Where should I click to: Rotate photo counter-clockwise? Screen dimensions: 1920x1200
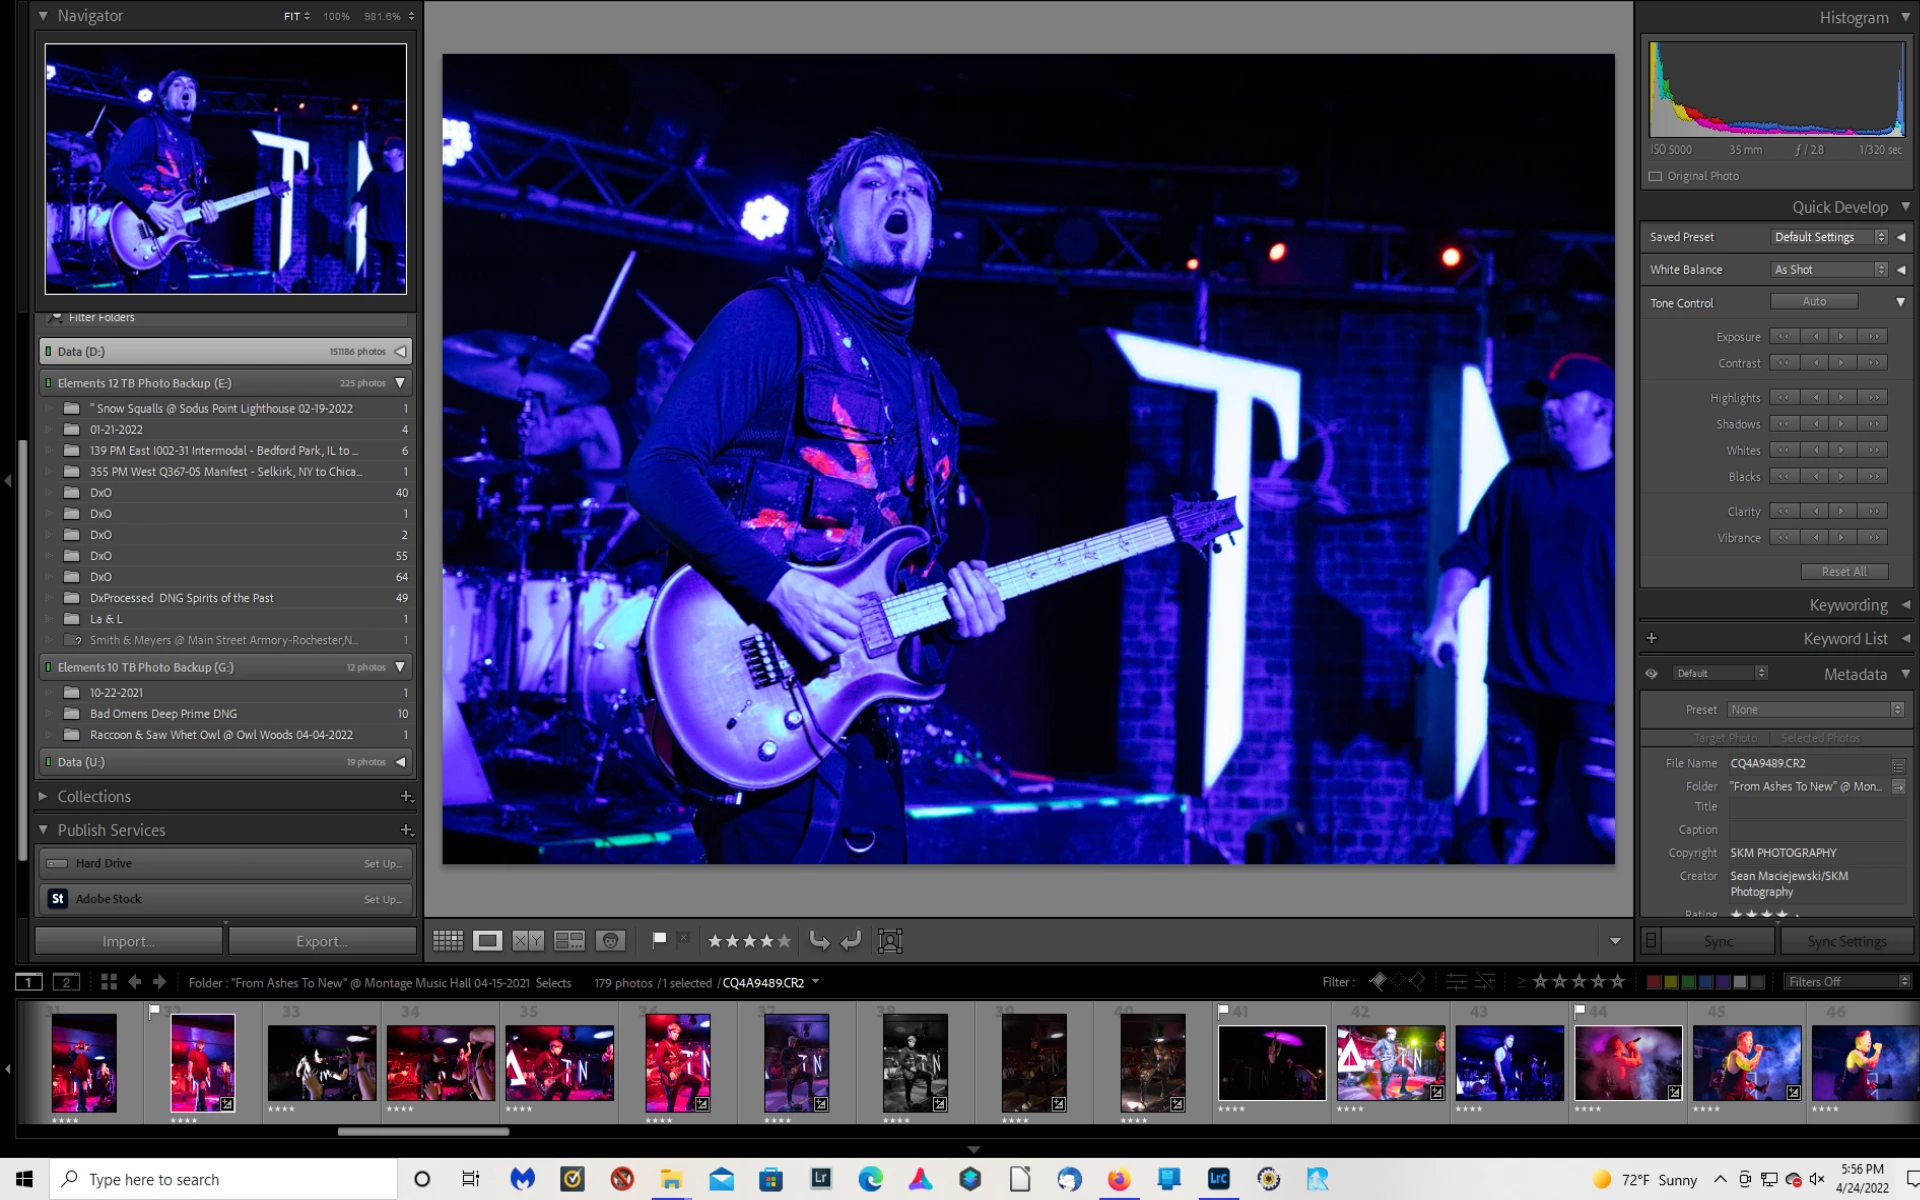point(819,940)
